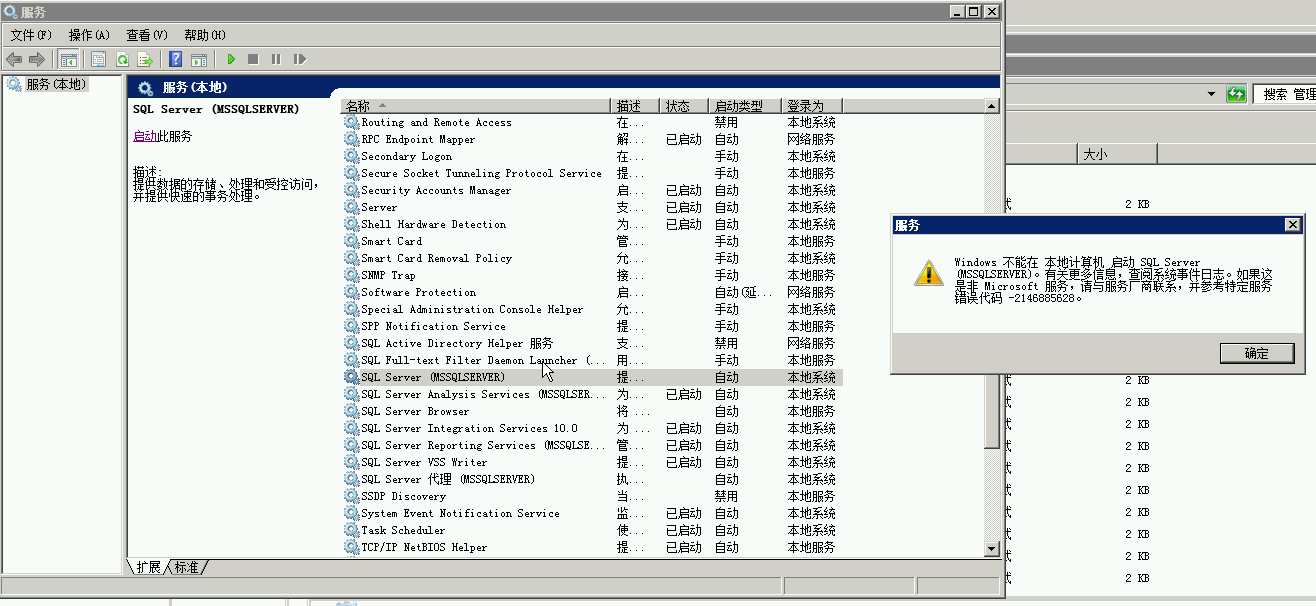The height and width of the screenshot is (606, 1316).
Task: Select the SQL Server Reporting Services row
Action: (x=592, y=445)
